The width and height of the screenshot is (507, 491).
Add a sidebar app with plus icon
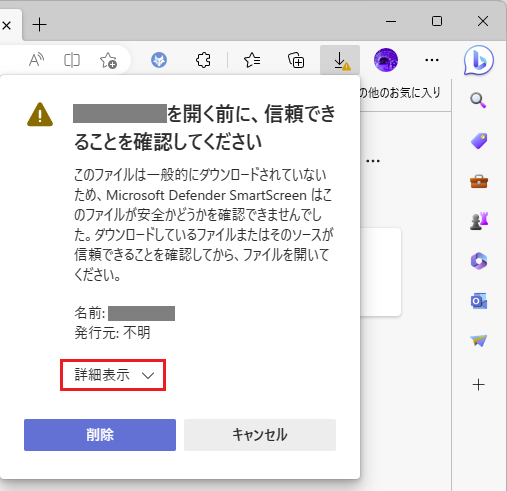(x=478, y=385)
